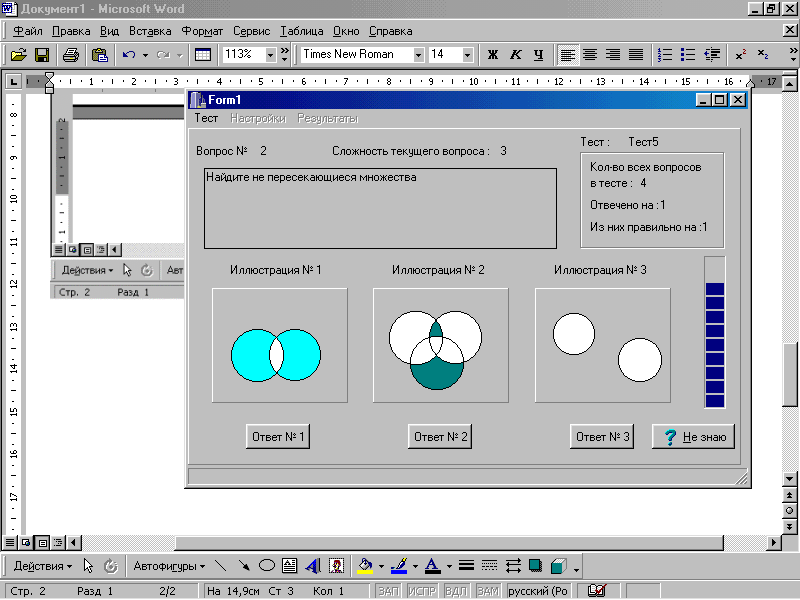Open the Файл menu
The width and height of the screenshot is (800, 600).
[28, 31]
